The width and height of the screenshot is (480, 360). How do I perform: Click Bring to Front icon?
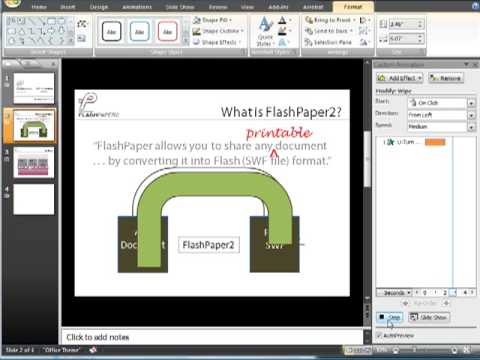pyautogui.click(x=309, y=20)
